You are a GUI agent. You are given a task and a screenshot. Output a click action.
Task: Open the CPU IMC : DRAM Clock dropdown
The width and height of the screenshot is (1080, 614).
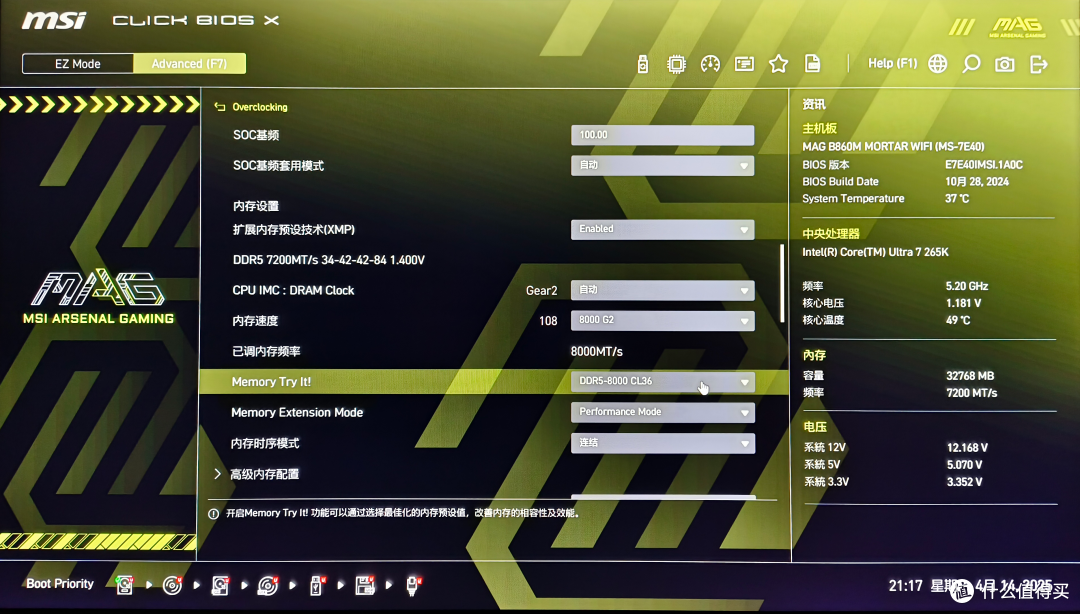point(663,290)
